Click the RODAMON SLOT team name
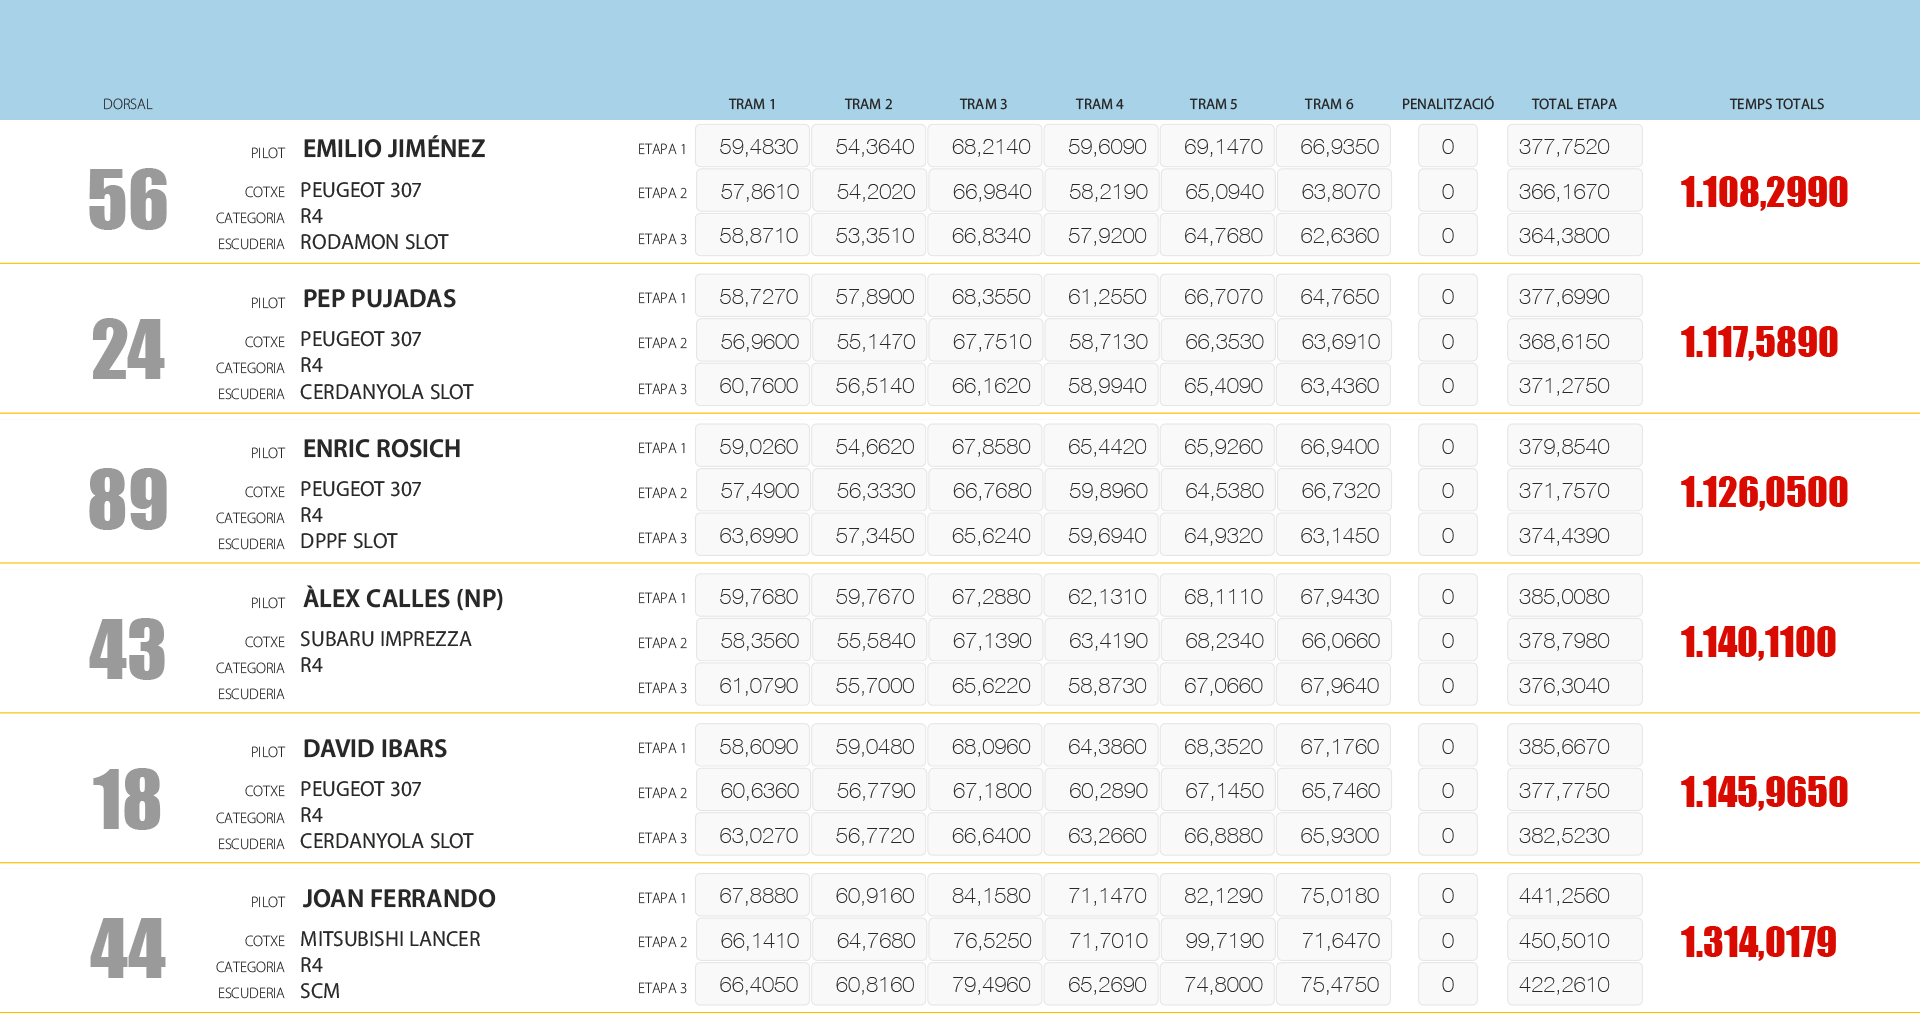 coord(374,242)
